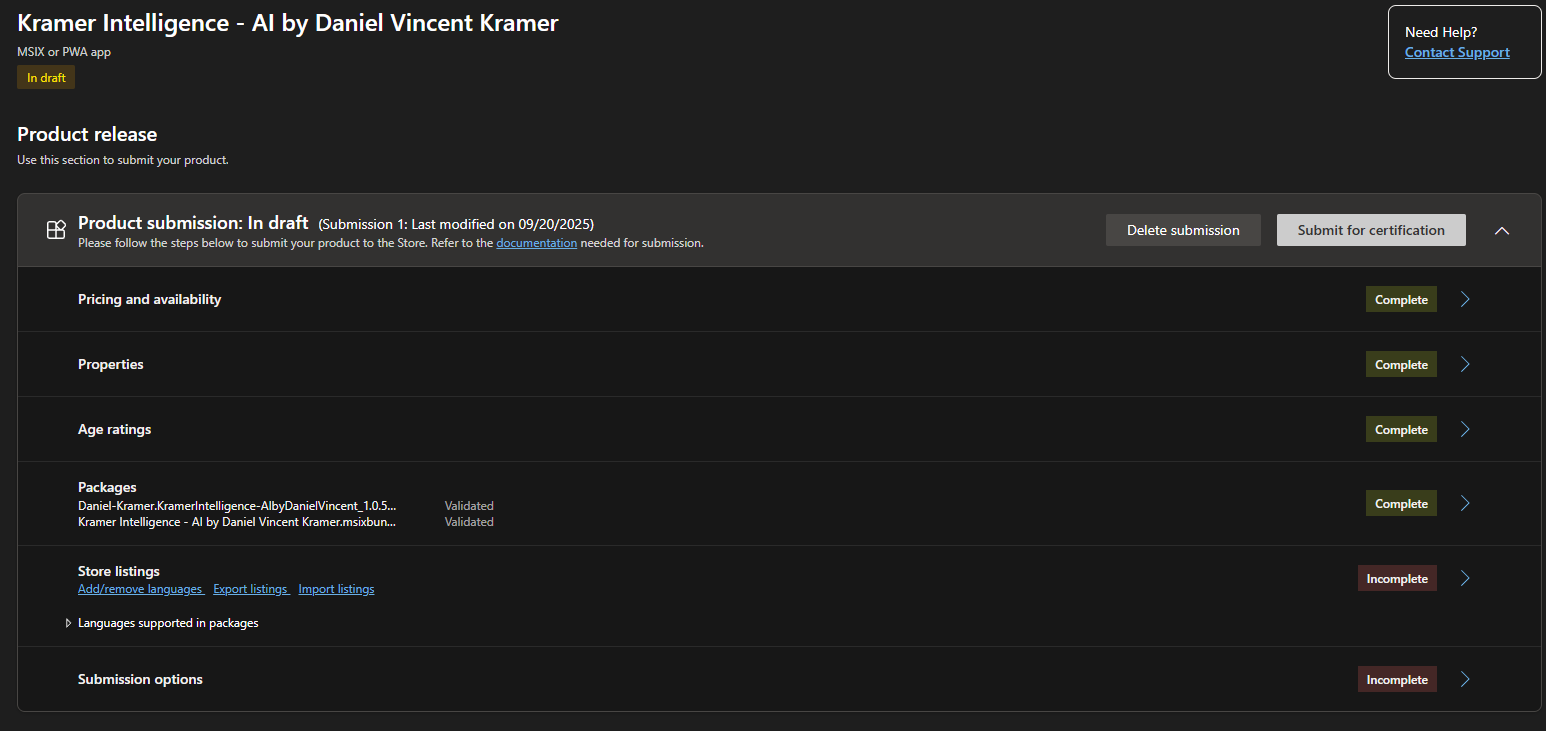Click the In draft status badge
The width and height of the screenshot is (1546, 731).
pyautogui.click(x=46, y=77)
